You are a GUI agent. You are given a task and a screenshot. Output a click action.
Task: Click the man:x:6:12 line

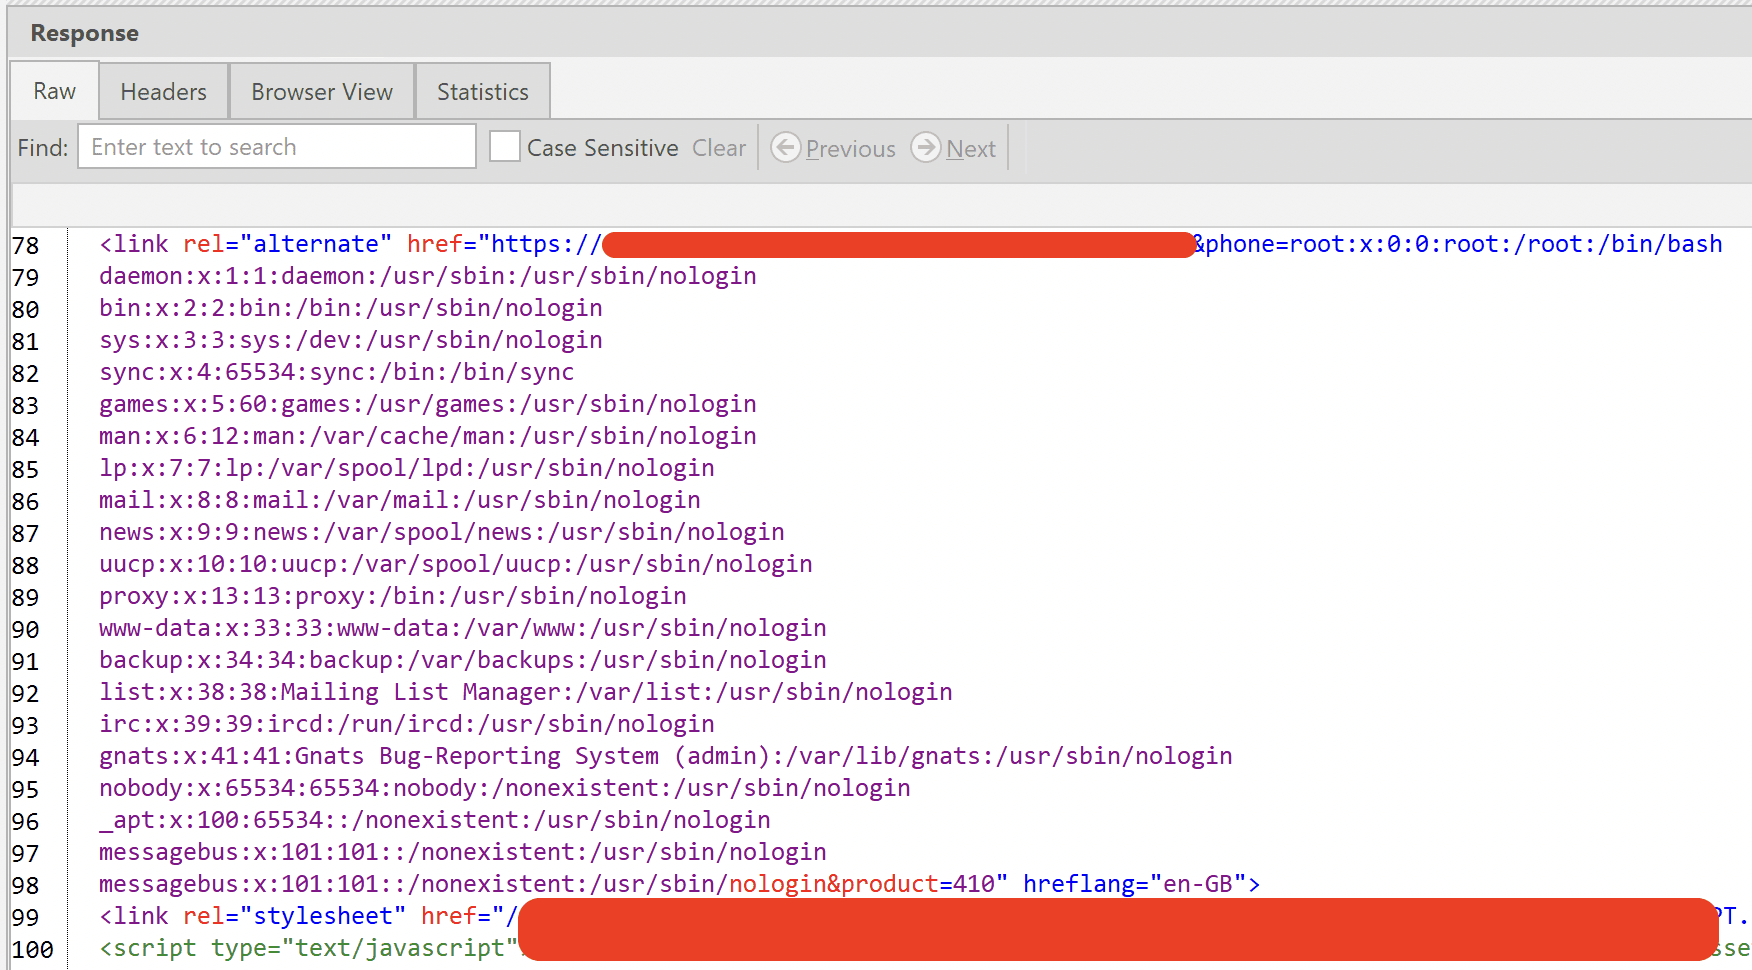click(427, 436)
